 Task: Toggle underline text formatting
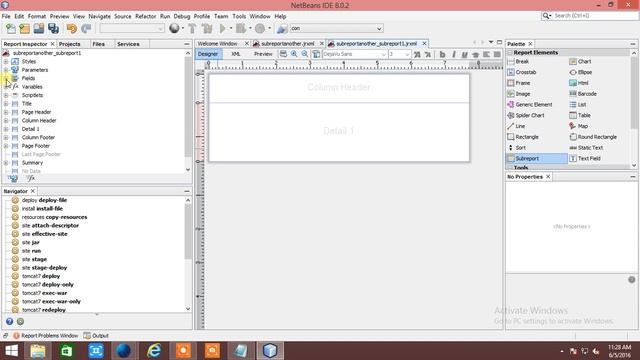(464, 54)
